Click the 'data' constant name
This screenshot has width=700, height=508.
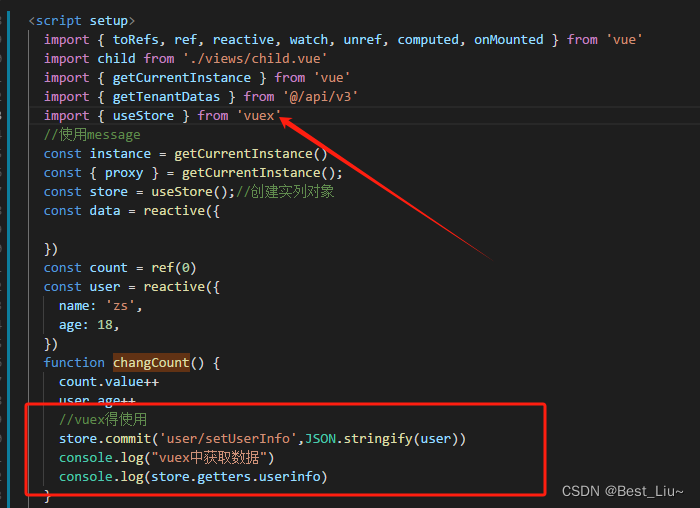pyautogui.click(x=105, y=211)
